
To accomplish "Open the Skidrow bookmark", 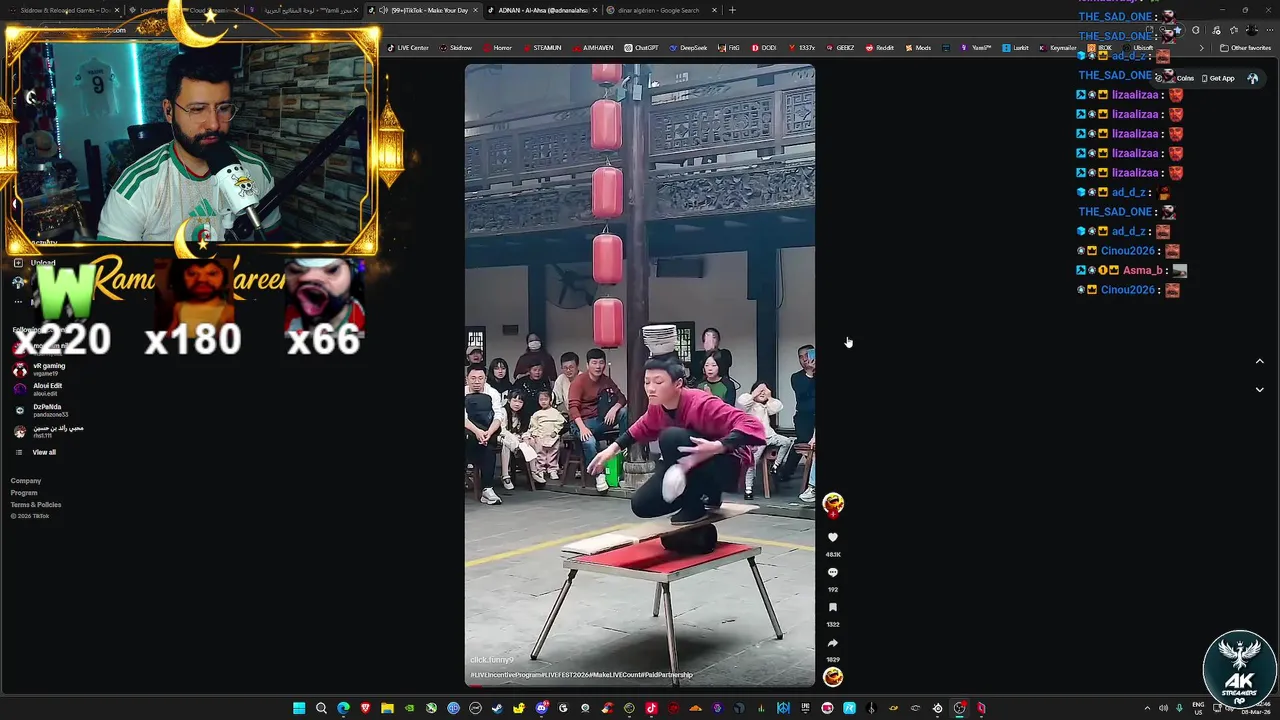I will 455,48.
